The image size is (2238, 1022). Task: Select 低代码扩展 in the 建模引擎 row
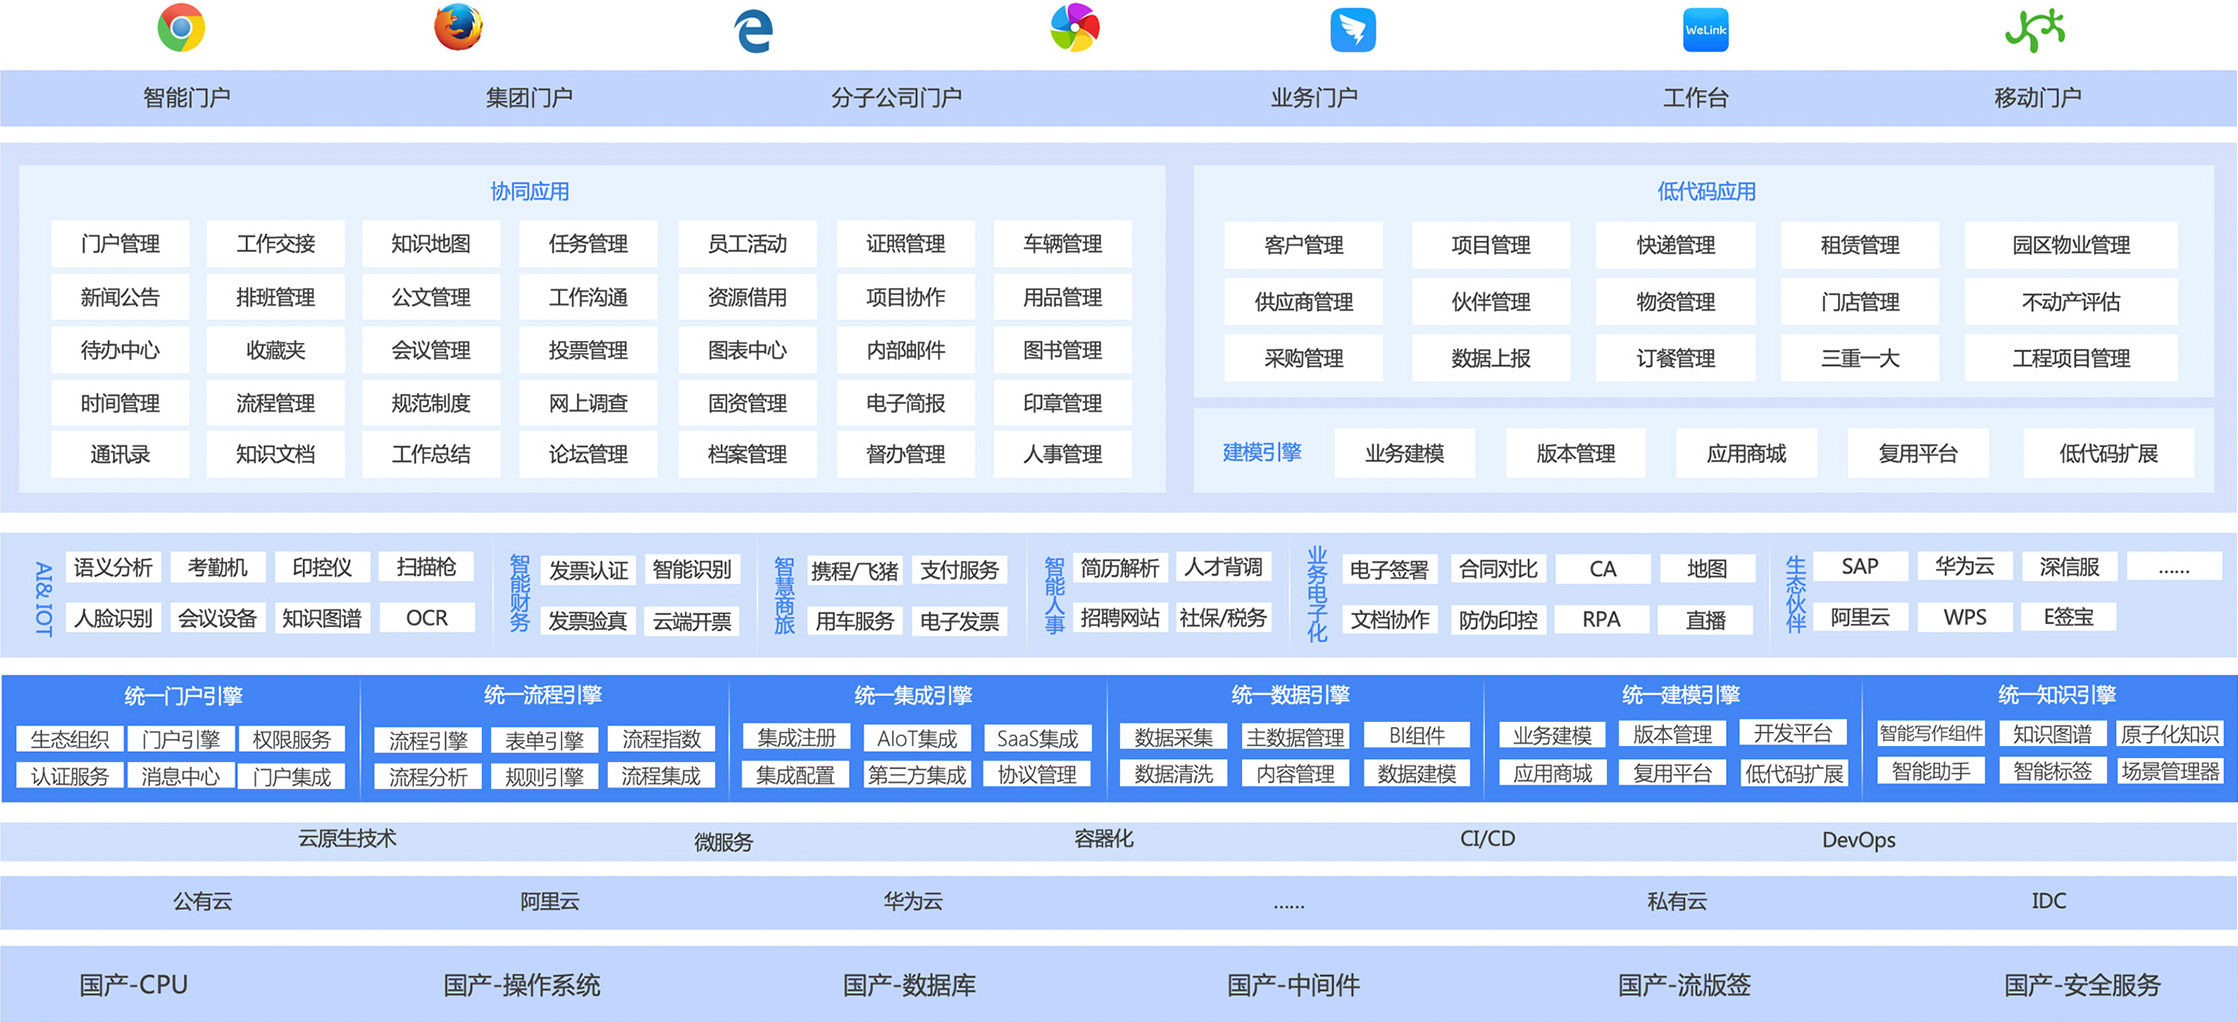[2108, 454]
